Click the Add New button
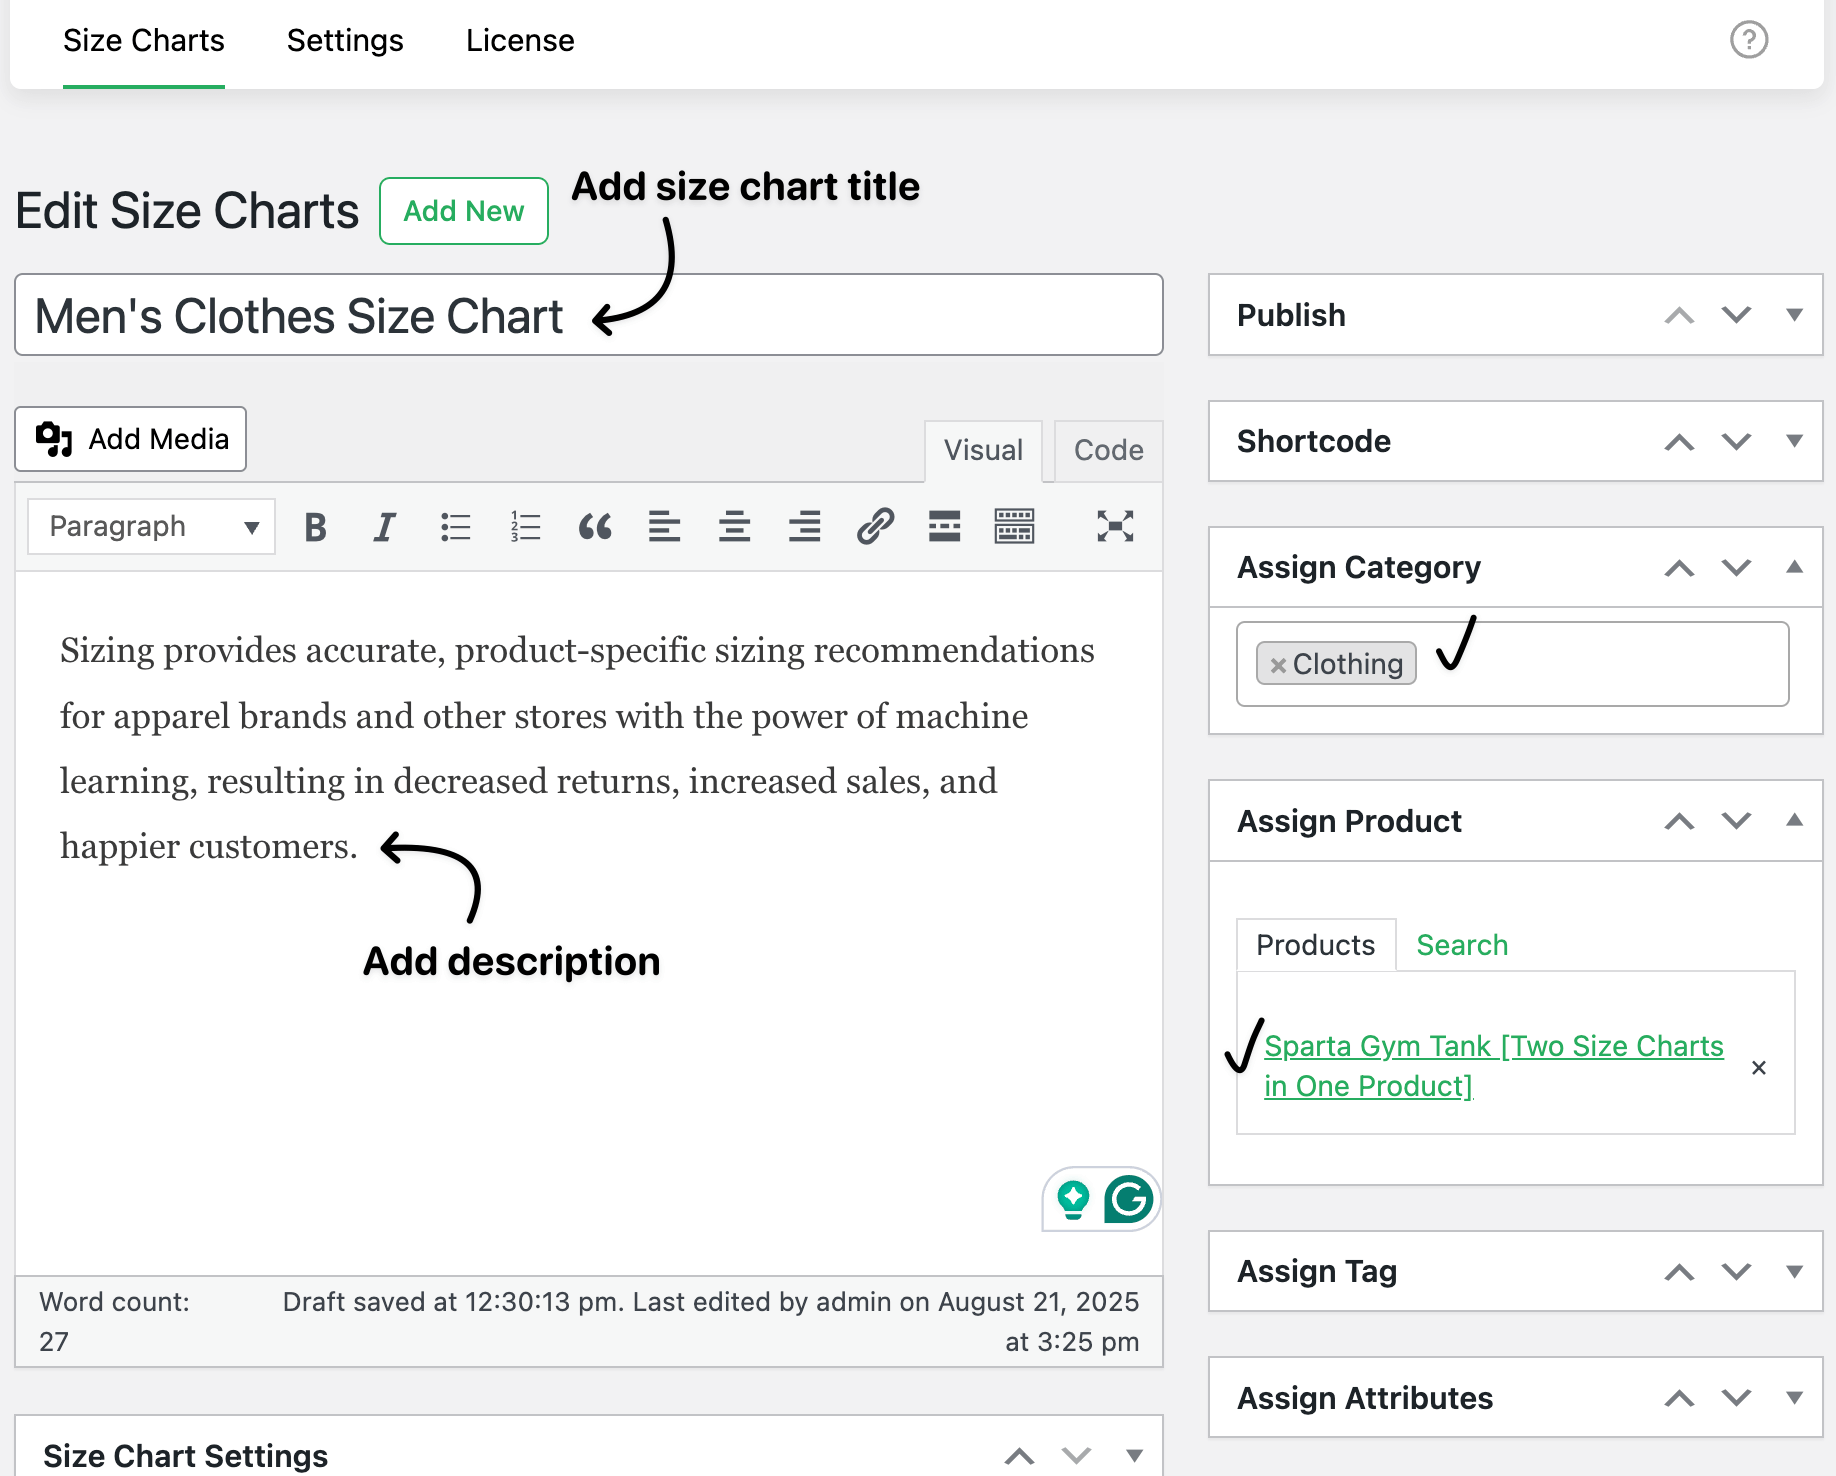 tap(463, 211)
